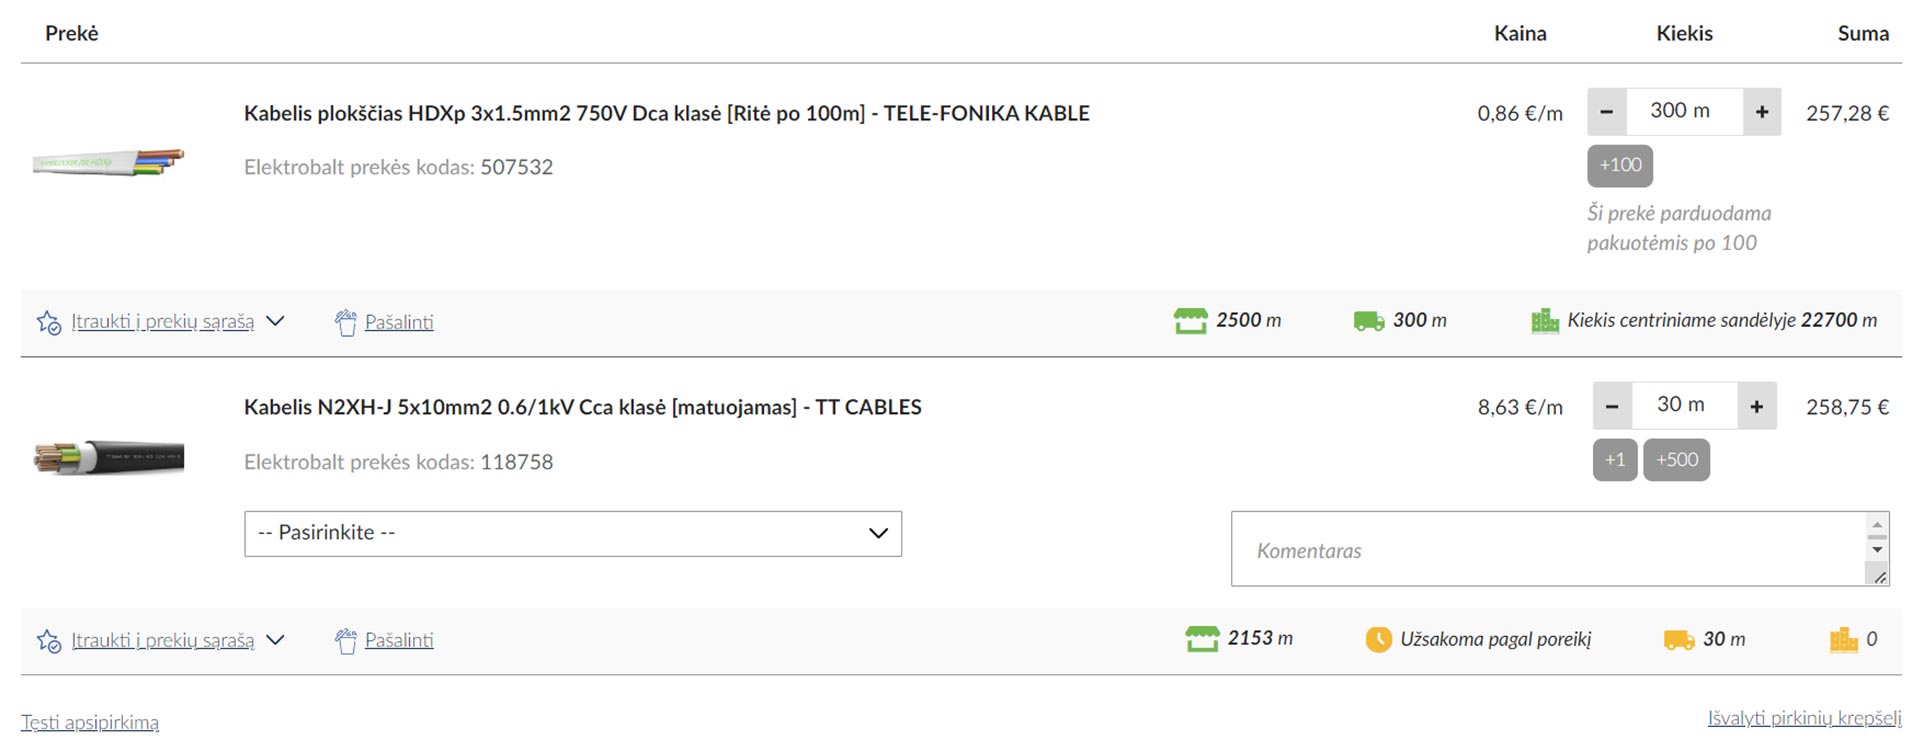Click the central warehouse icon for 22700 m
The image size is (1920, 742).
tap(1545, 321)
